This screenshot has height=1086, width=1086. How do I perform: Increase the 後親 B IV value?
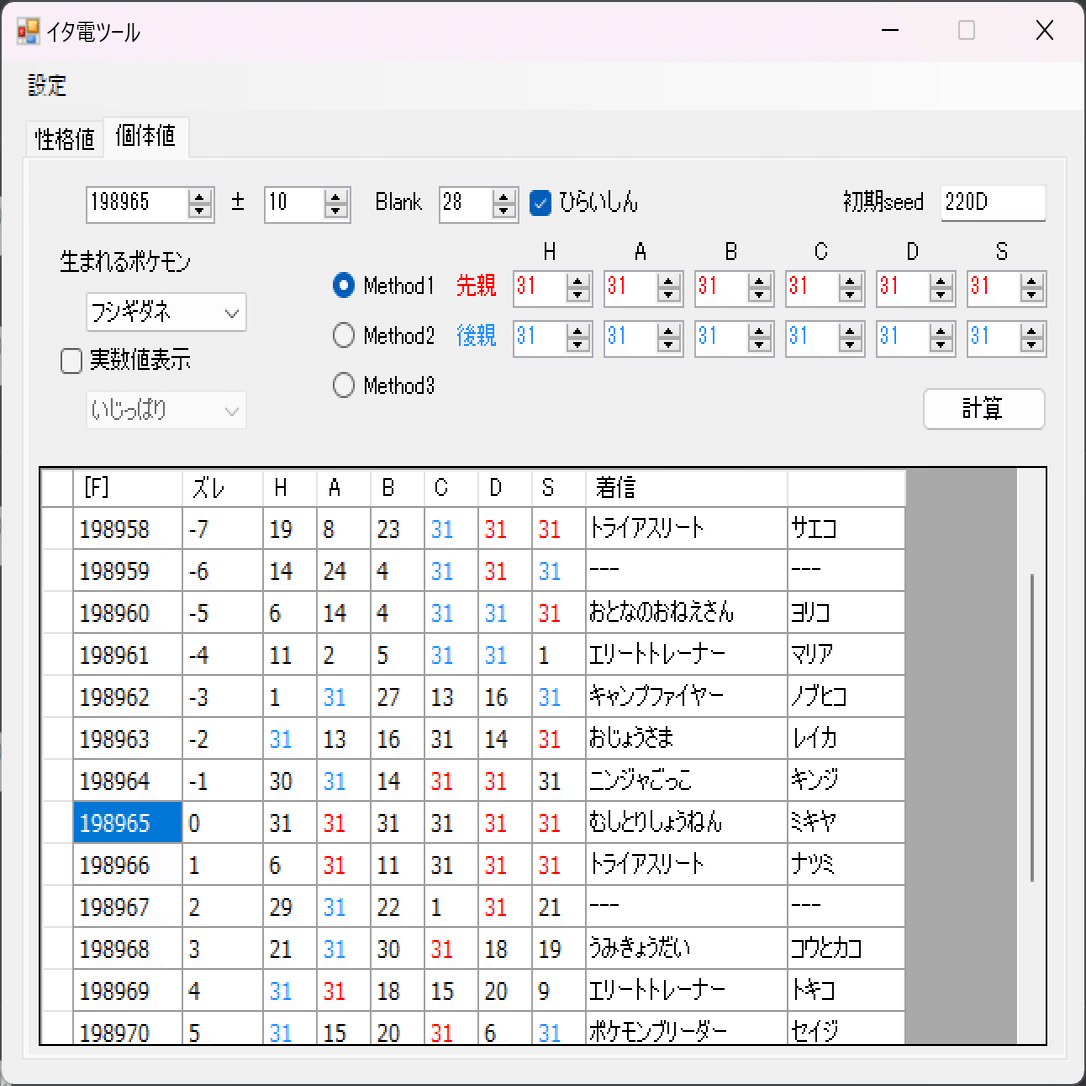[758, 331]
